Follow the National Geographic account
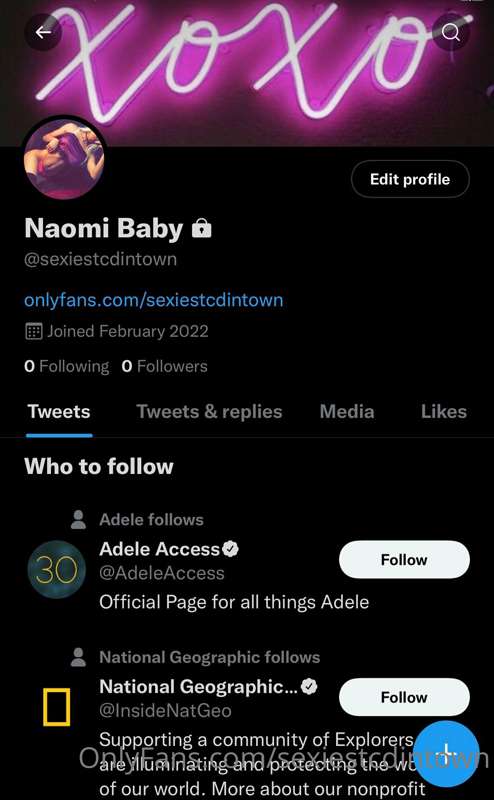Viewport: 494px width, 800px height. 404,697
